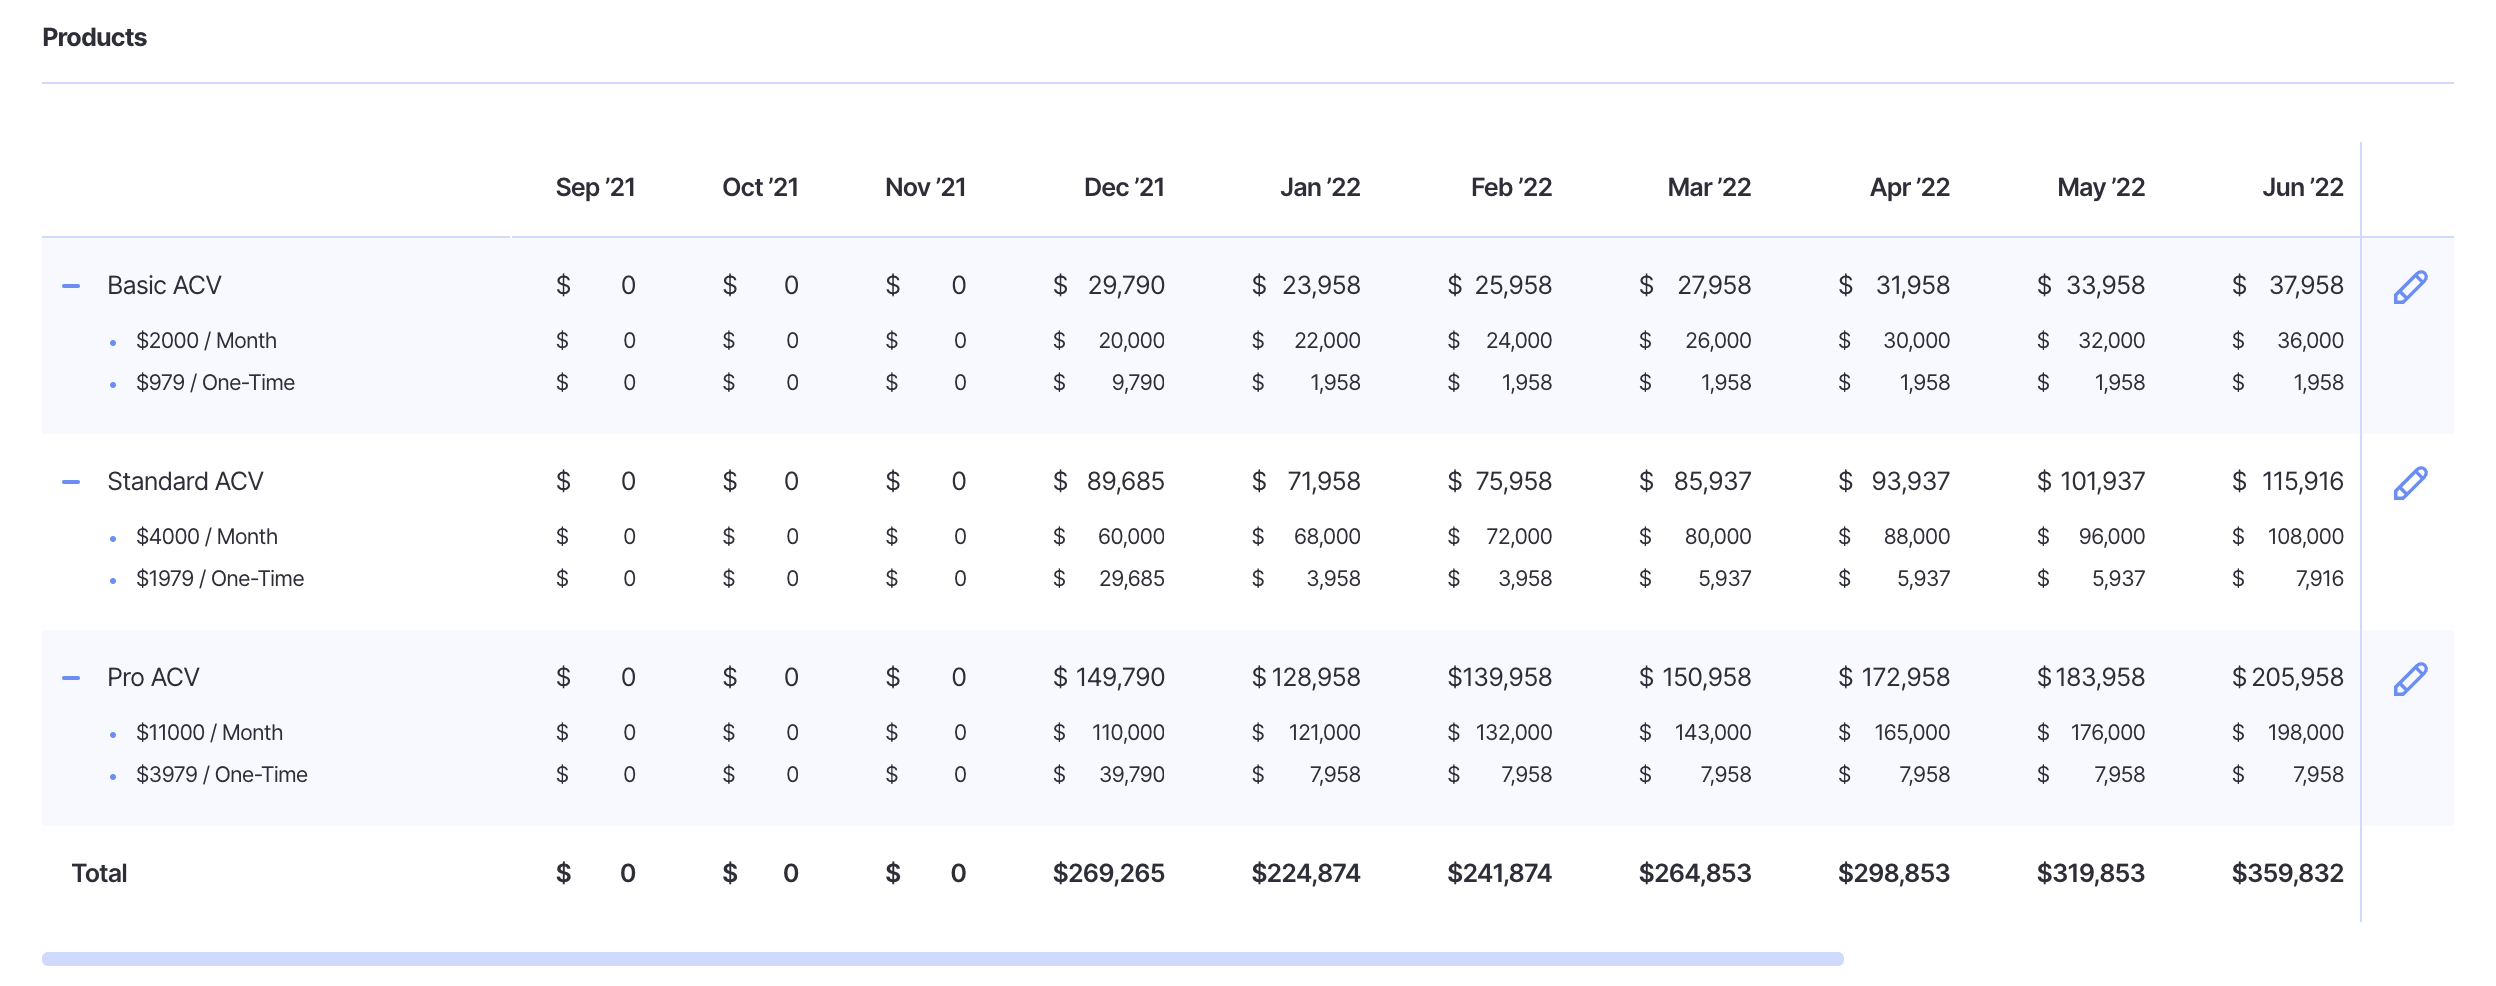This screenshot has height=986, width=2496.
Task: Select the Total row label
Action: (x=99, y=874)
